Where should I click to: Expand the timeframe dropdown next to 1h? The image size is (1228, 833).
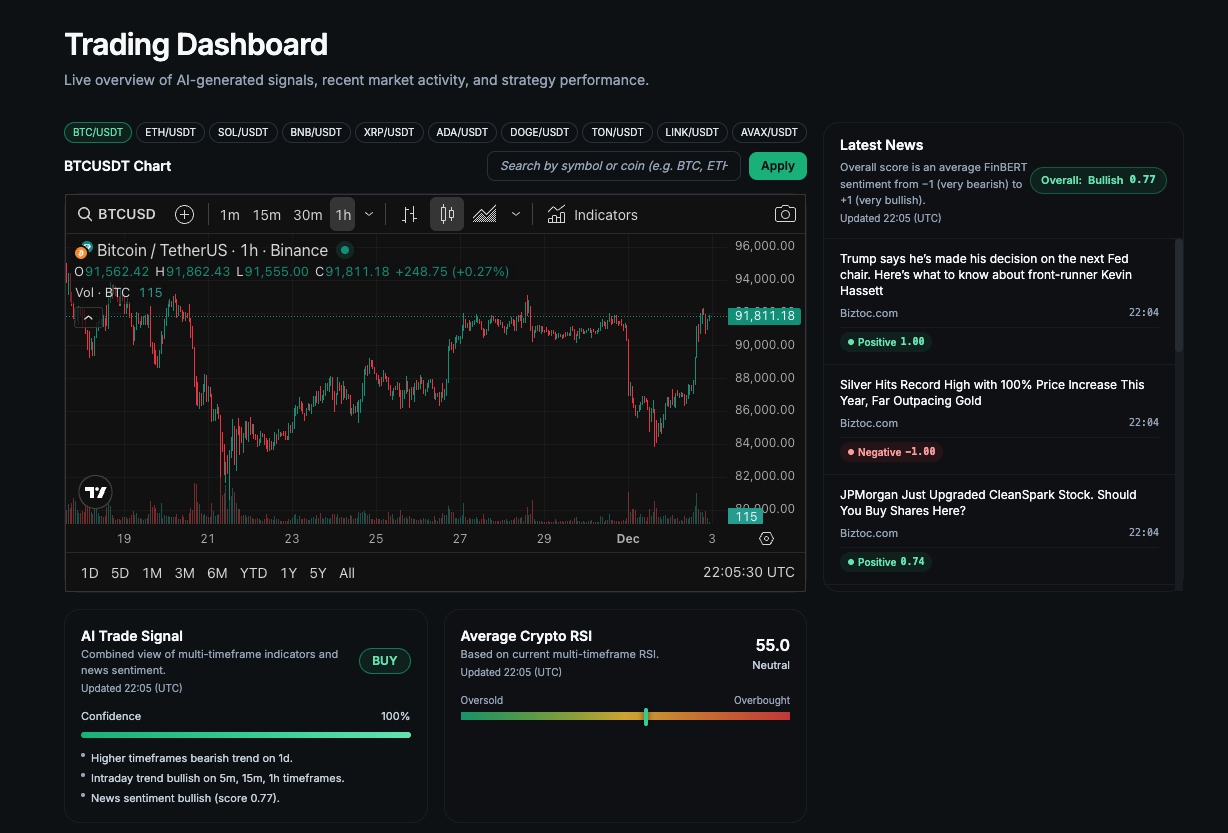pos(368,214)
